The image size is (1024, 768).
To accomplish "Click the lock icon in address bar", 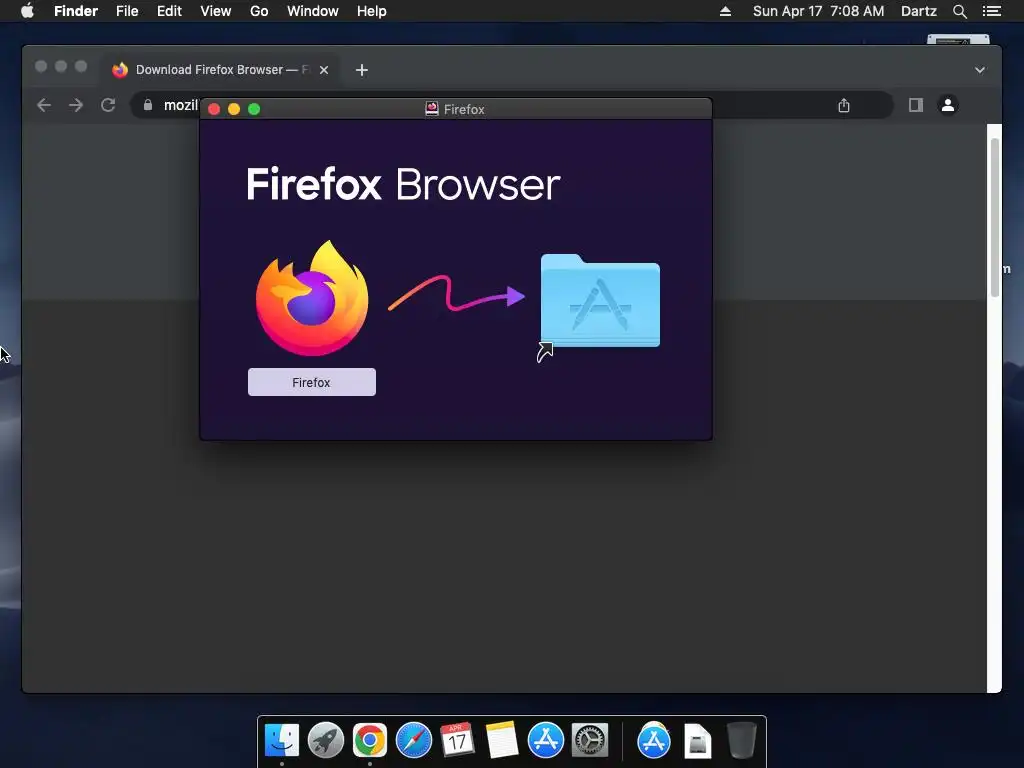I will (x=148, y=105).
